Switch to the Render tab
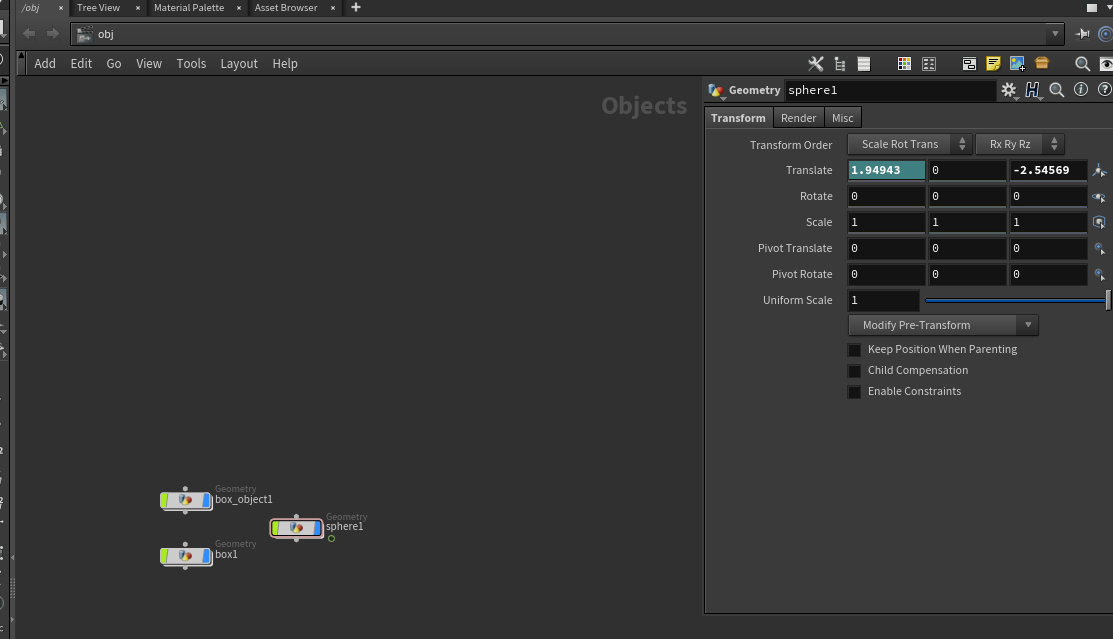The image size is (1113, 639). coord(798,118)
